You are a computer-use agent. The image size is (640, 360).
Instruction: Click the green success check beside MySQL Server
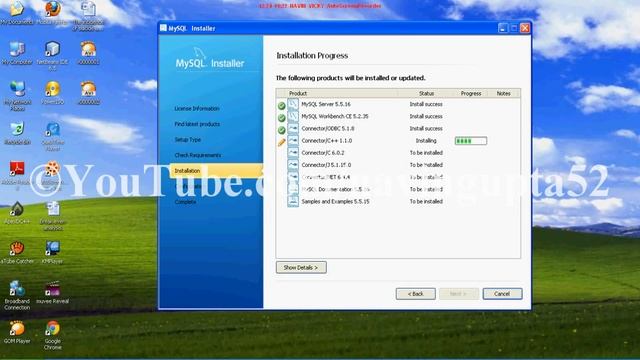click(281, 106)
